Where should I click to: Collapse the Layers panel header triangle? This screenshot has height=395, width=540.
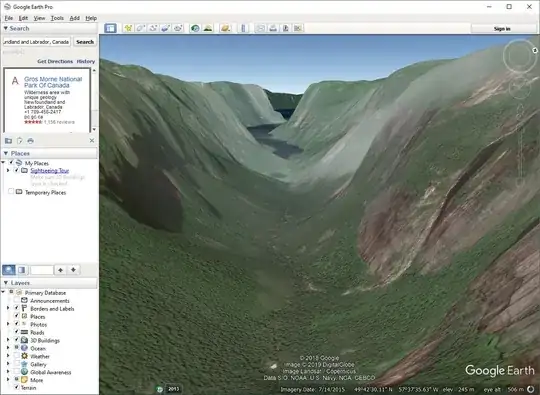[x=6, y=283]
